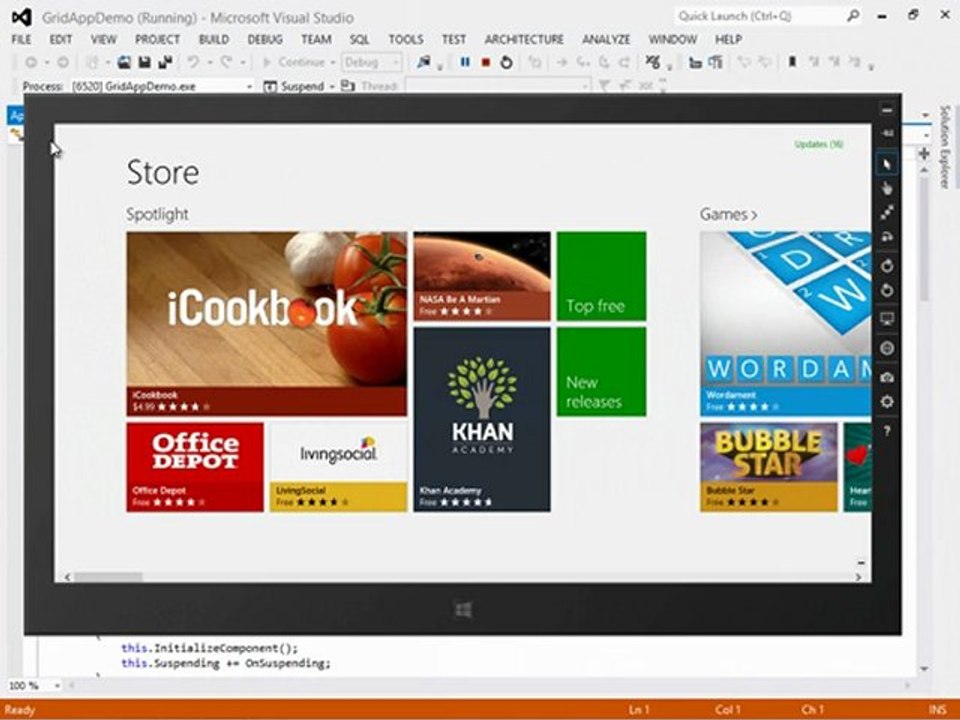Restart debugging with the circular arrow icon
This screenshot has height=720, width=960.
point(506,62)
